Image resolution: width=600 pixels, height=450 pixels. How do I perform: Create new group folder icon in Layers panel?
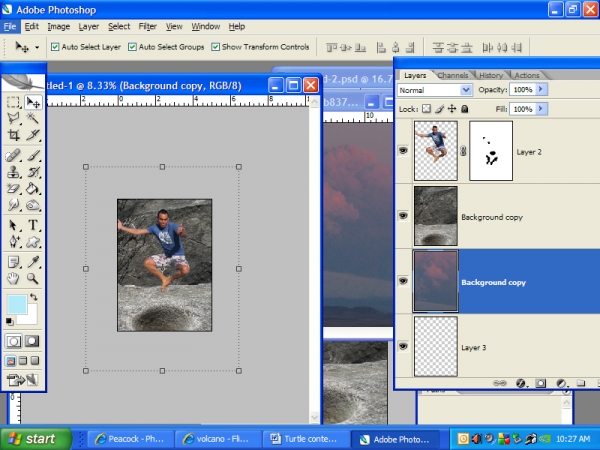[581, 383]
